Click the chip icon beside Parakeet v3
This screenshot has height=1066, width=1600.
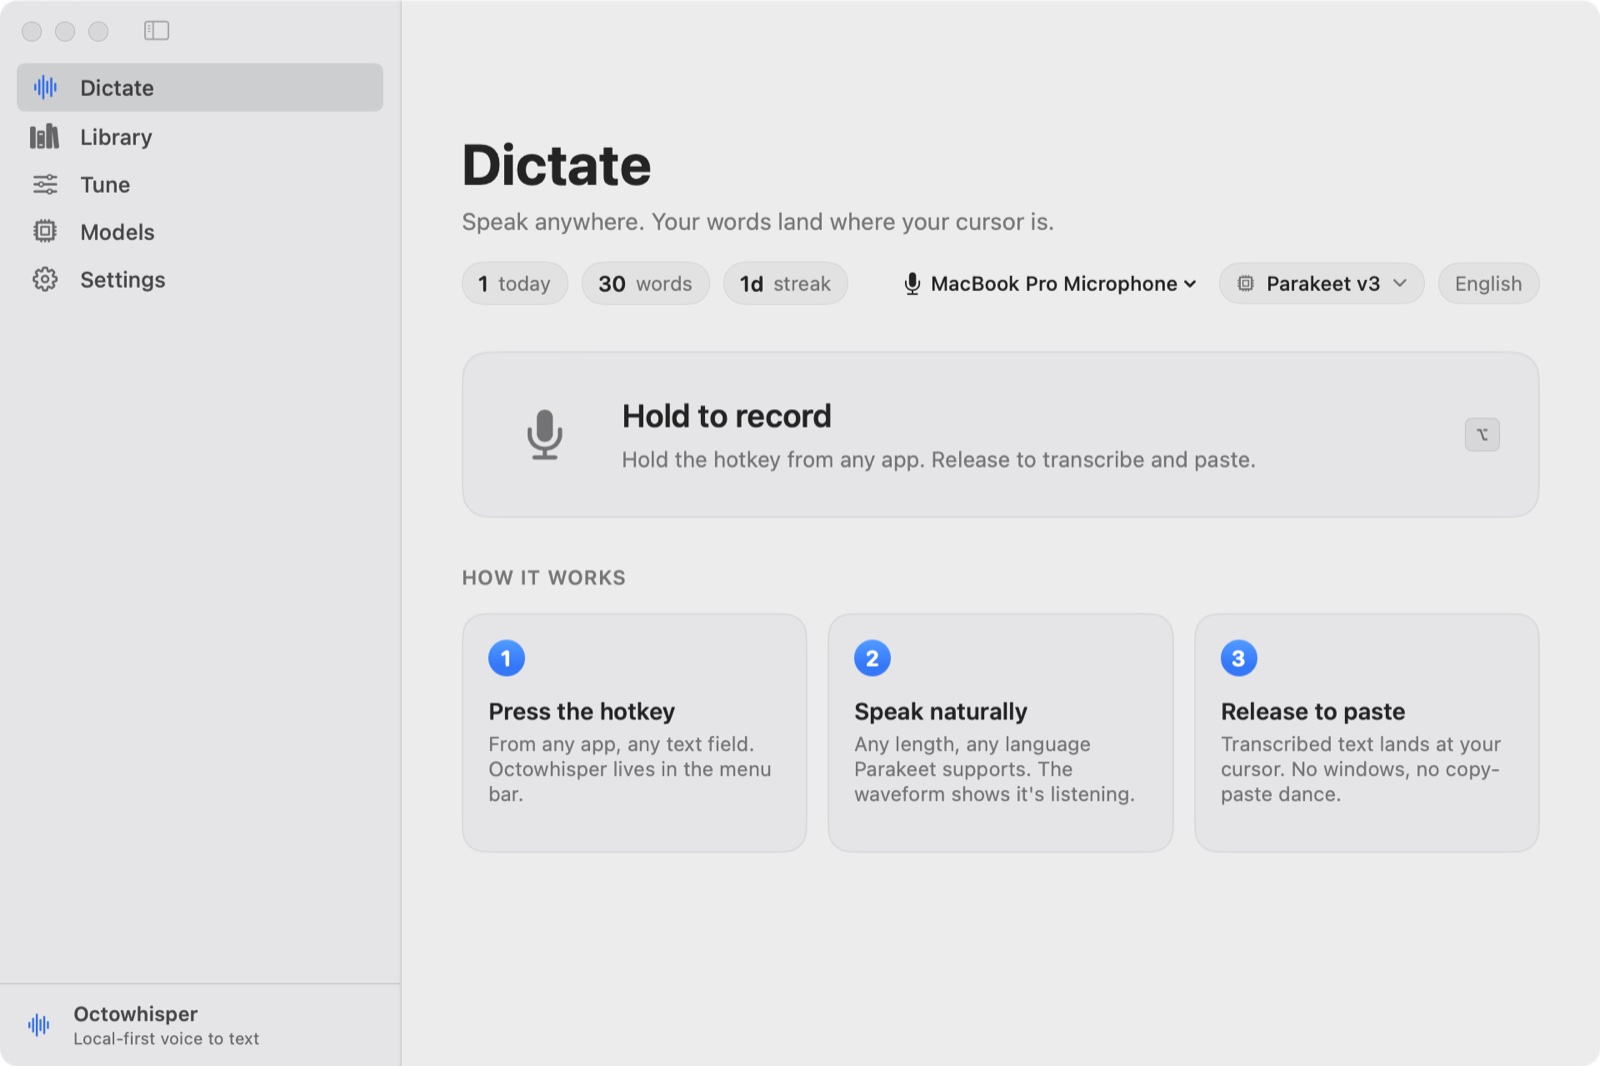coord(1246,284)
